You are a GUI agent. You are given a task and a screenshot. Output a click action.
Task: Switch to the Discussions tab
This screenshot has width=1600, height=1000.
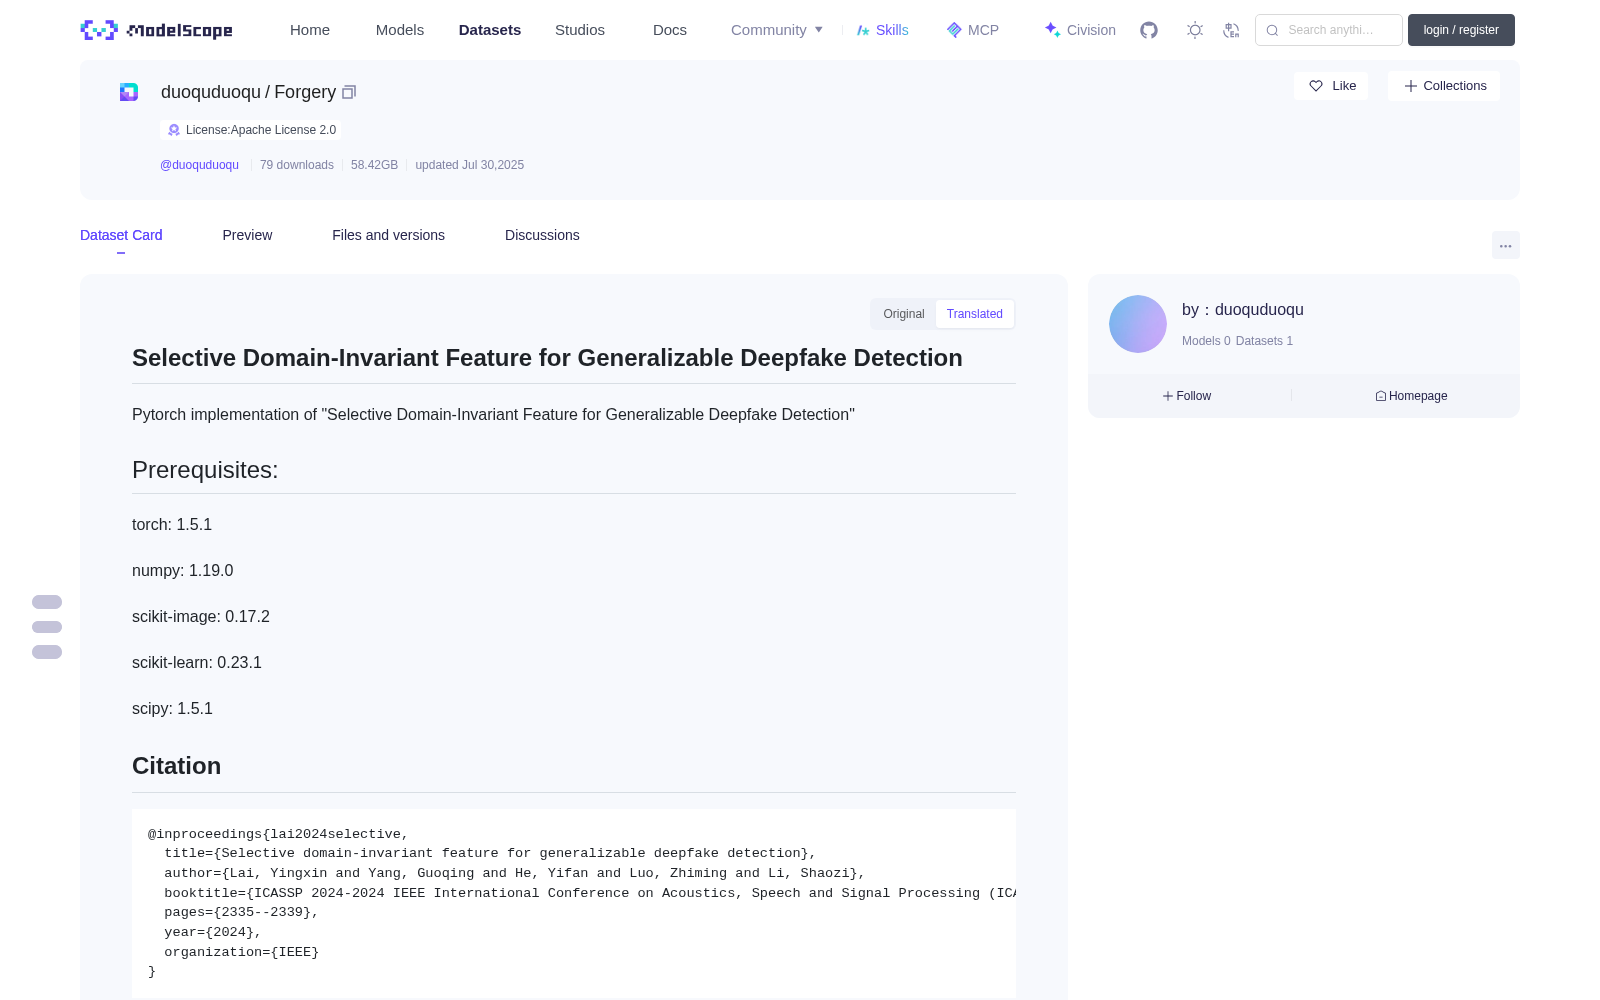(x=542, y=235)
